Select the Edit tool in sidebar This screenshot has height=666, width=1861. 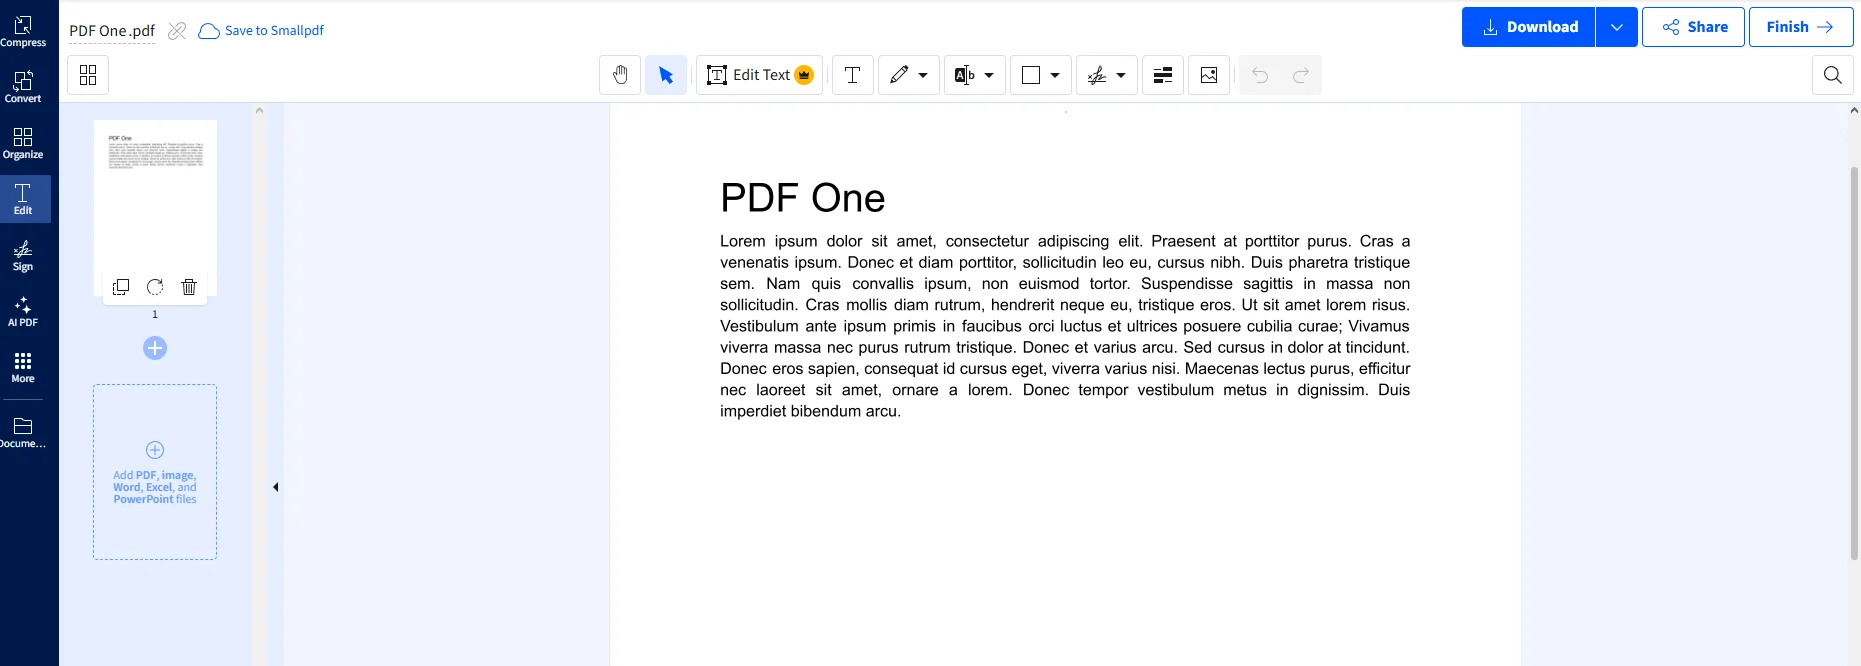coord(23,199)
